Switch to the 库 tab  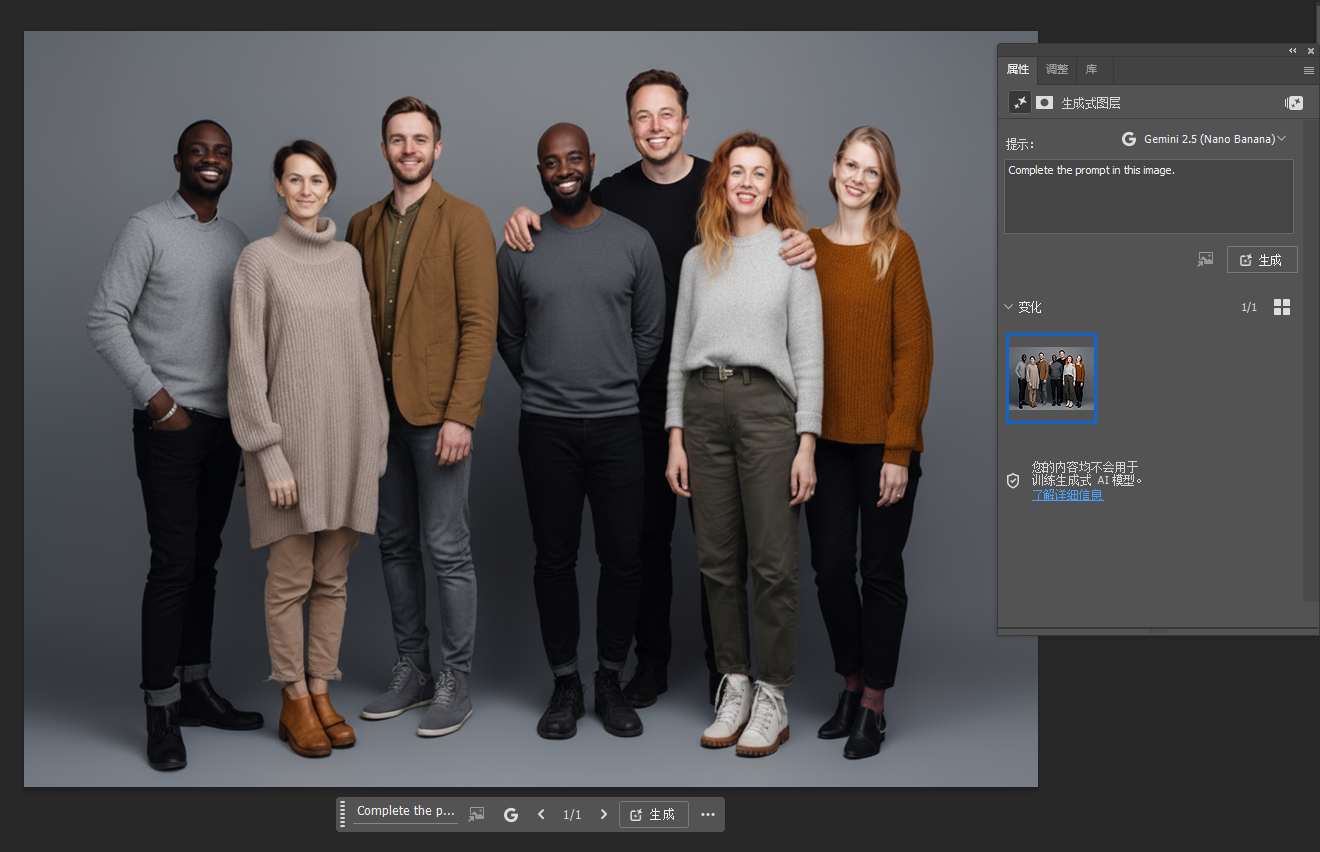pos(1092,70)
